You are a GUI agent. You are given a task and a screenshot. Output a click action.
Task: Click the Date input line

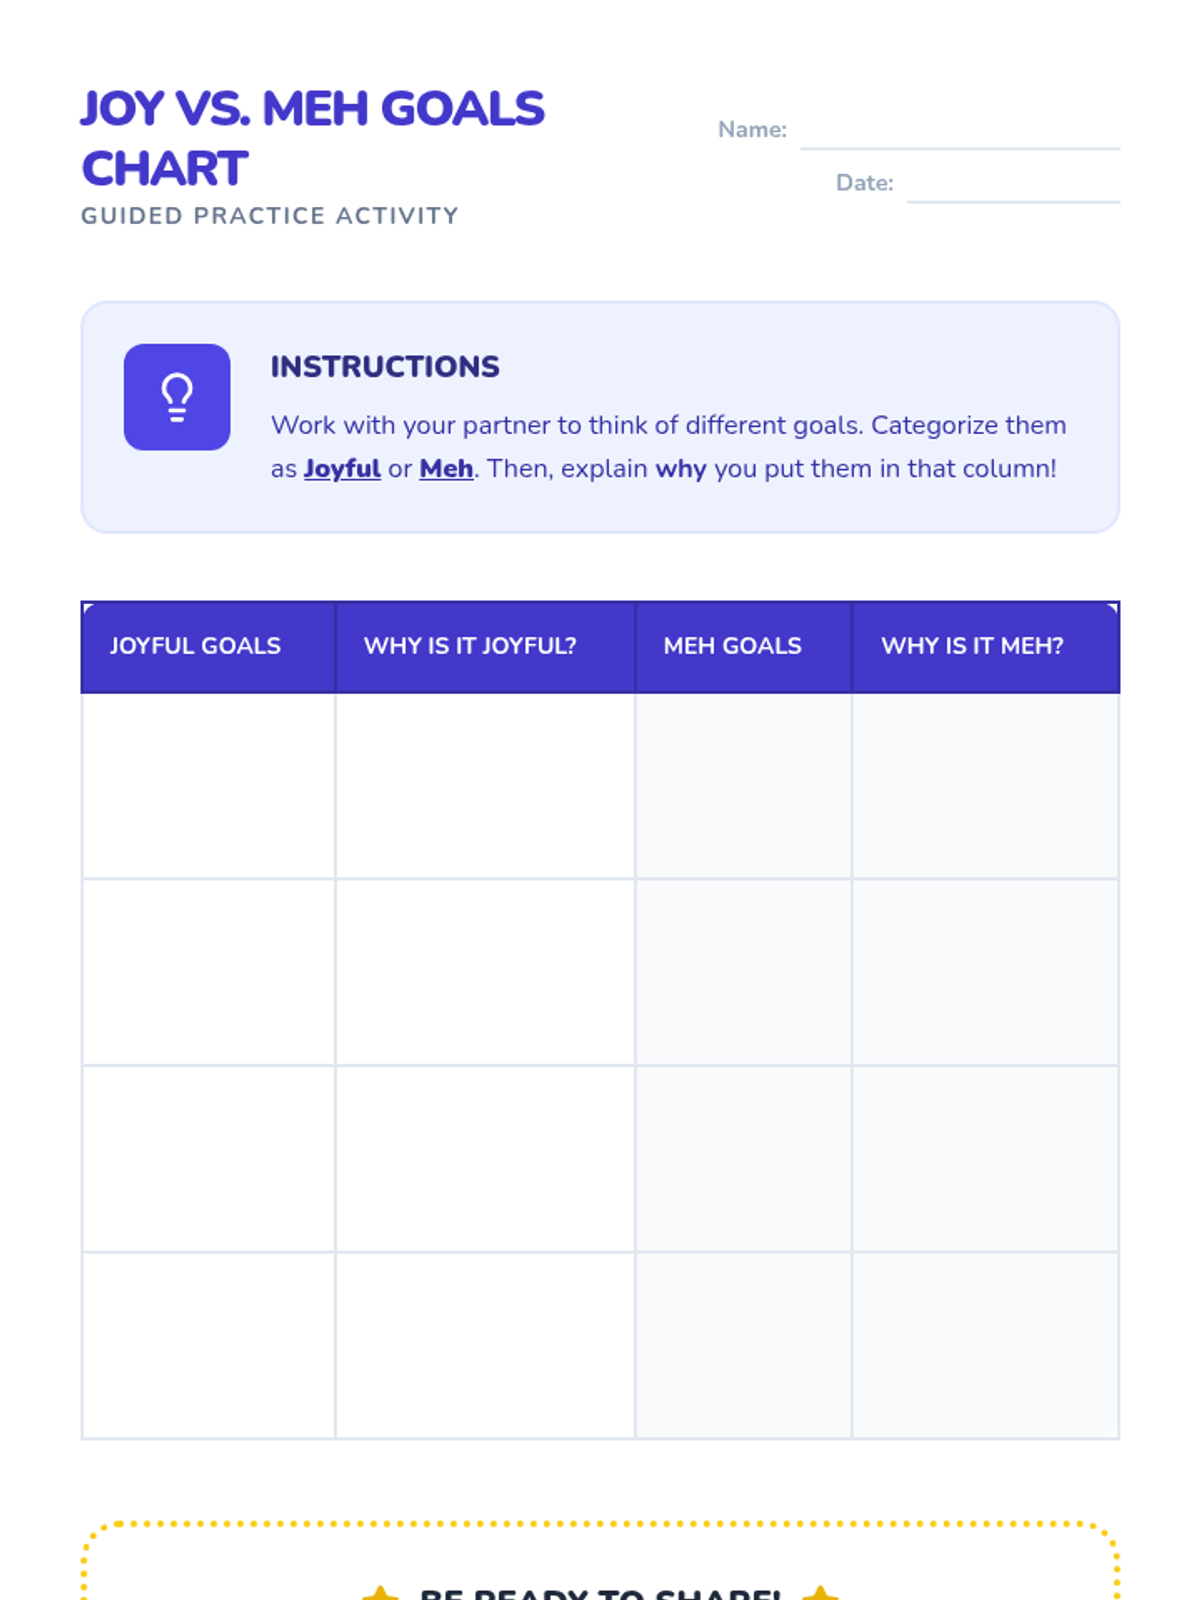1012,187
